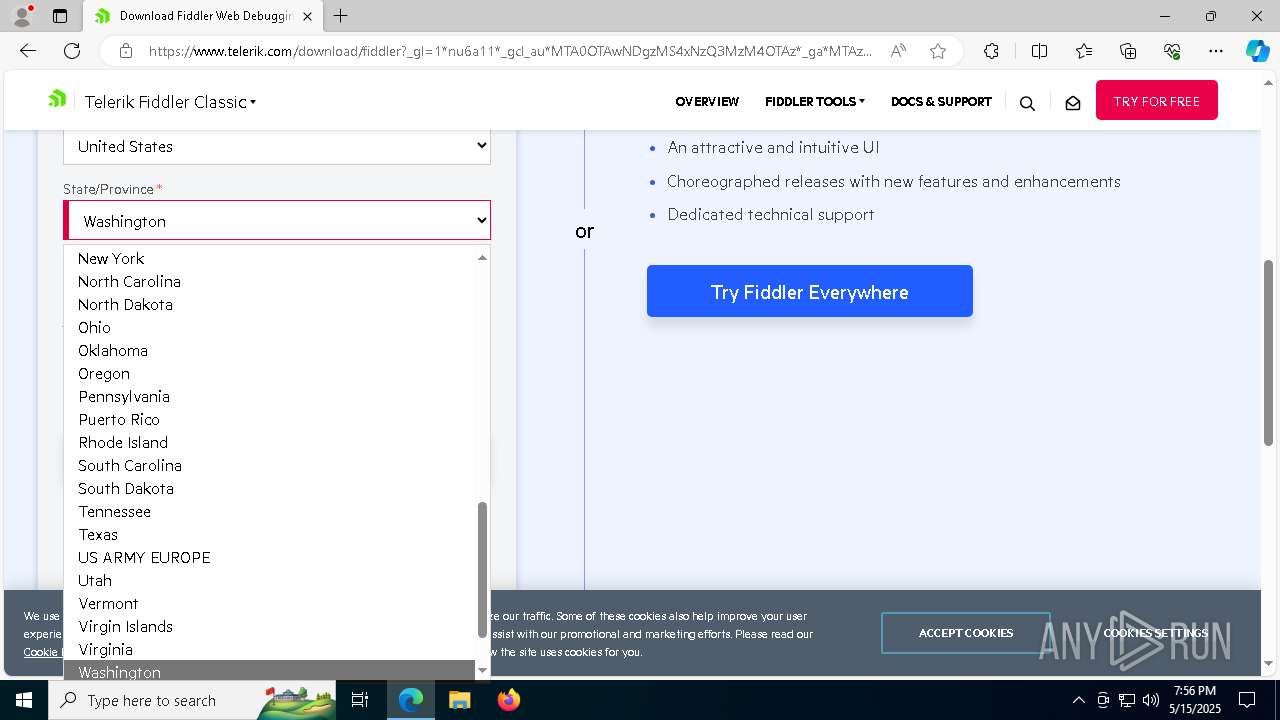The image size is (1280, 720).
Task: Open Browser essentials heart icon
Action: [1172, 51]
